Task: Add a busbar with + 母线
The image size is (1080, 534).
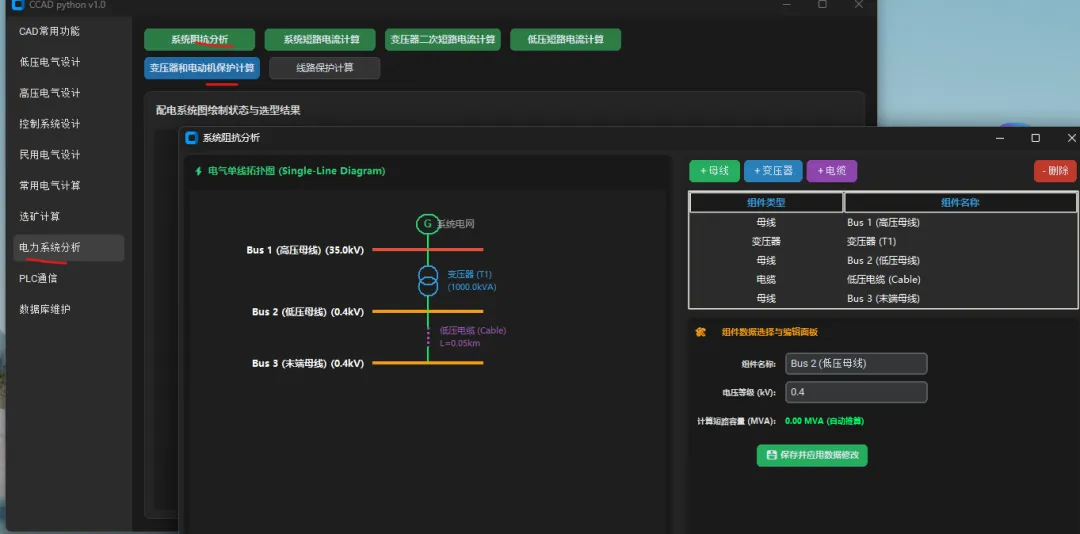Action: [x=714, y=171]
